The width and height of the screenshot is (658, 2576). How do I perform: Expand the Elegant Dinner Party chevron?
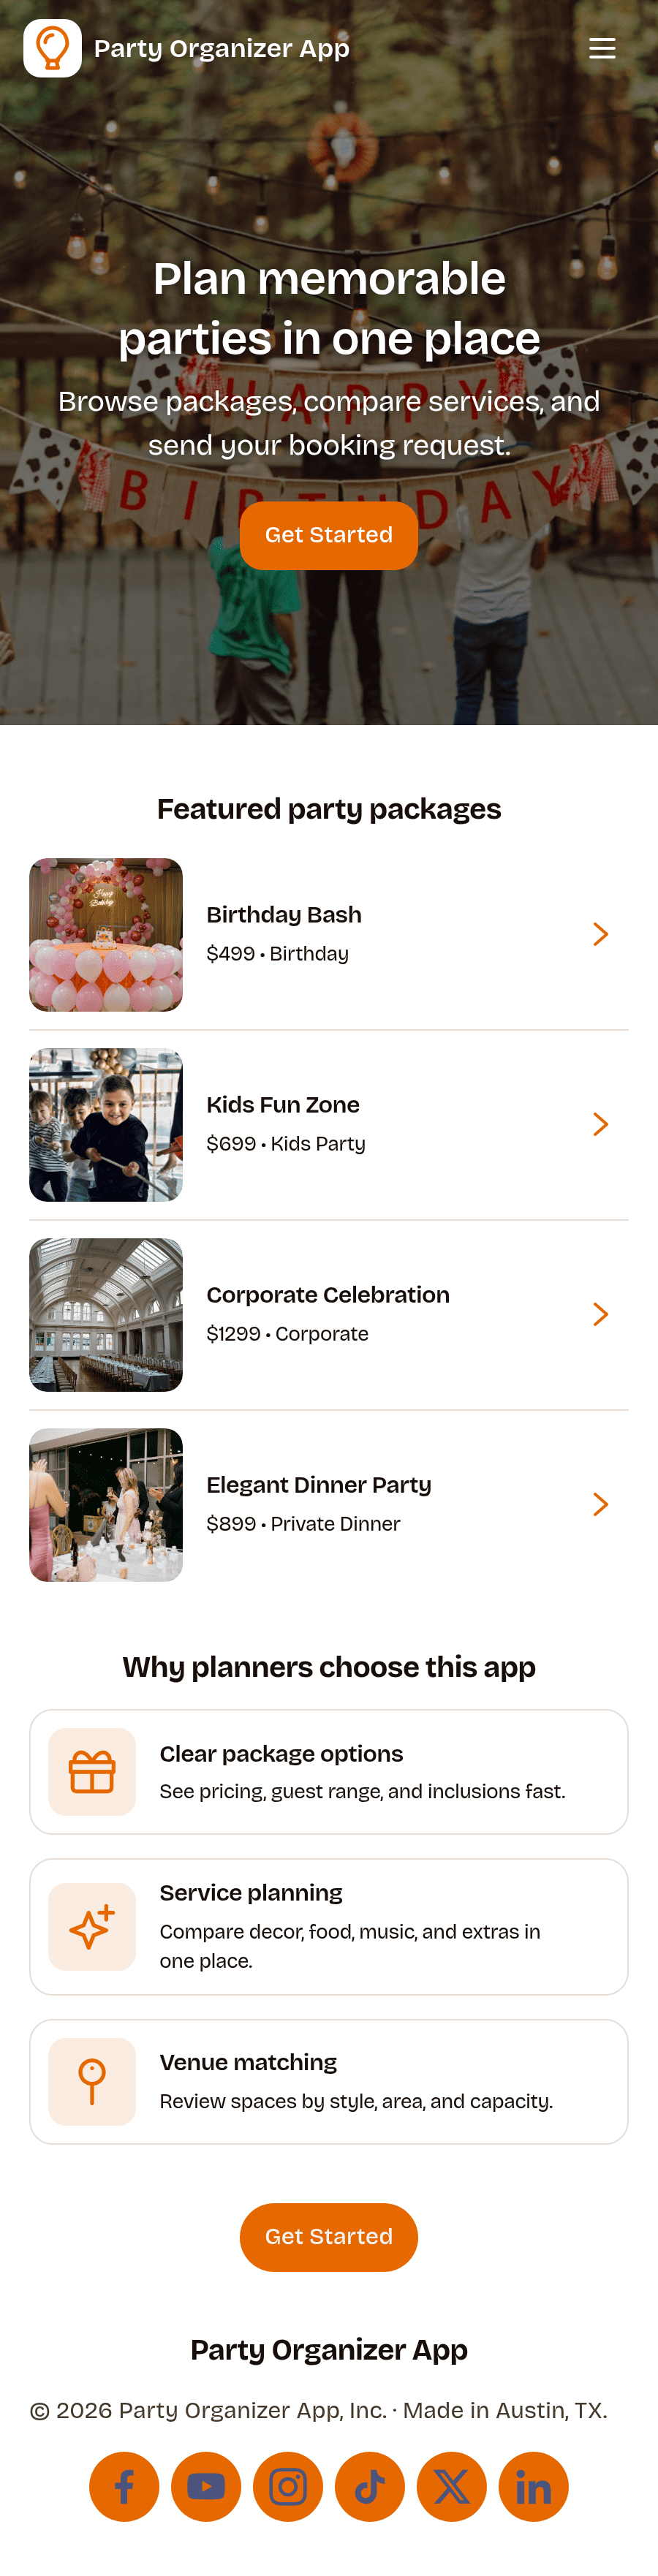[600, 1504]
